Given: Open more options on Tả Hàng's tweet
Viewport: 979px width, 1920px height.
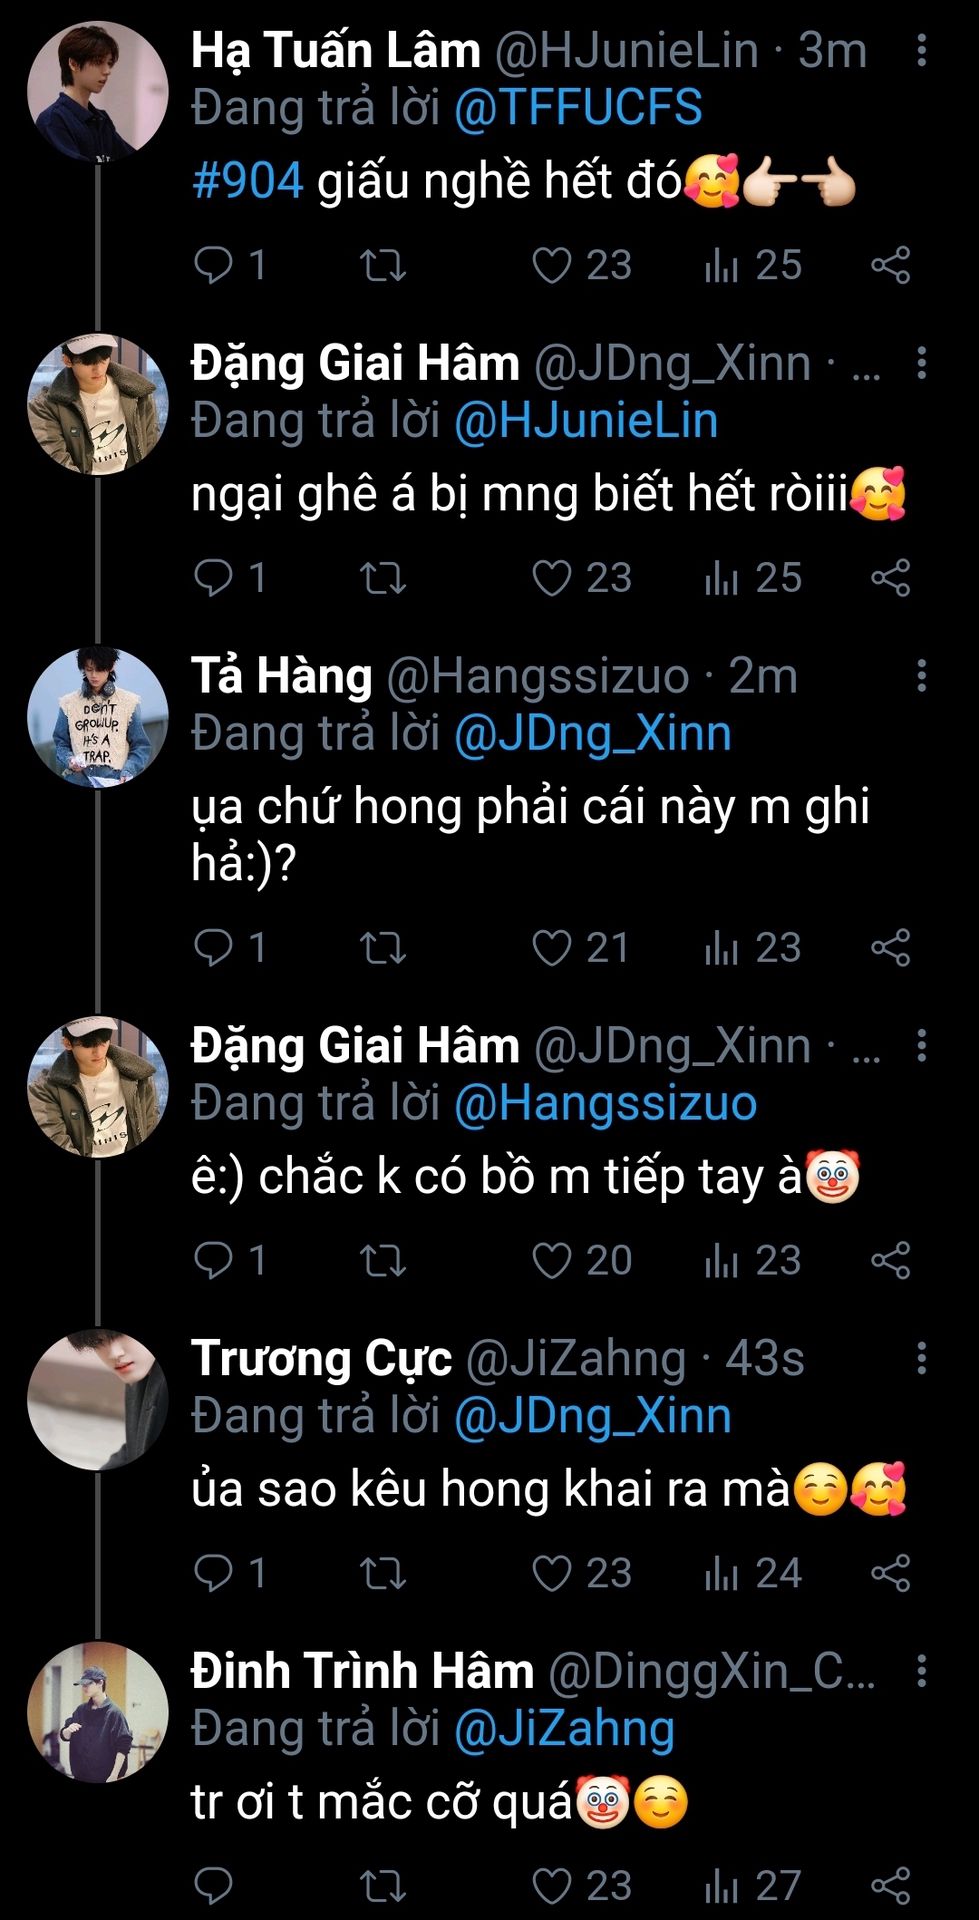Looking at the screenshot, I should pos(921,676).
